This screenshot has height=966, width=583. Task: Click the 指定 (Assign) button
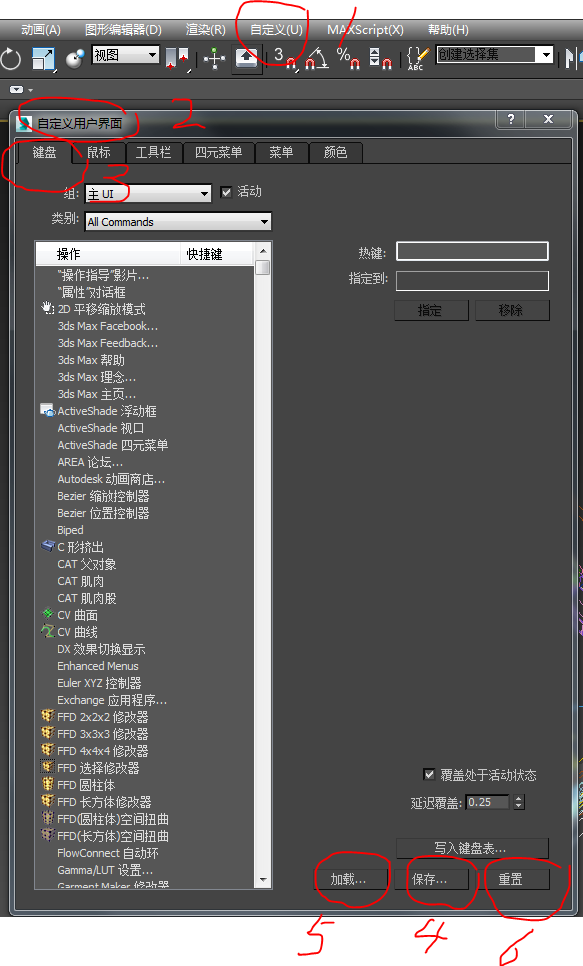(431, 310)
